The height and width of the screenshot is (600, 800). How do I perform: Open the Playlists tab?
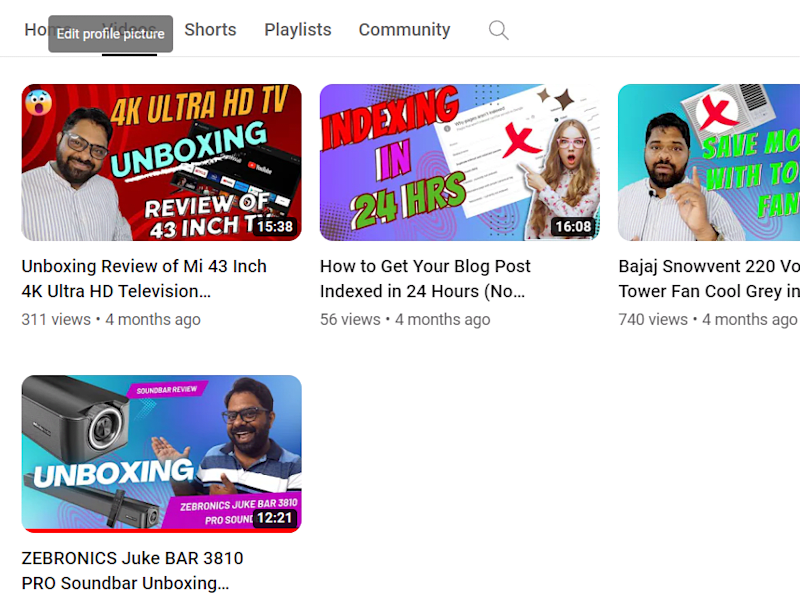tap(298, 30)
